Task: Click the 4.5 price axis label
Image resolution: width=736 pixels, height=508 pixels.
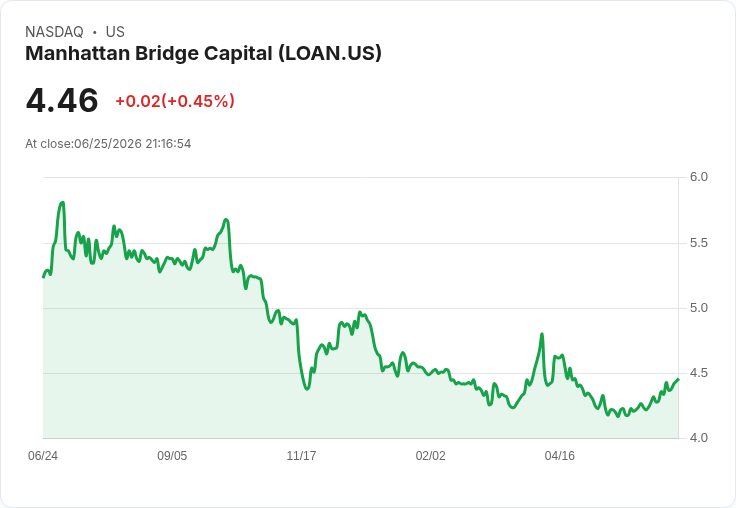Action: (x=698, y=373)
